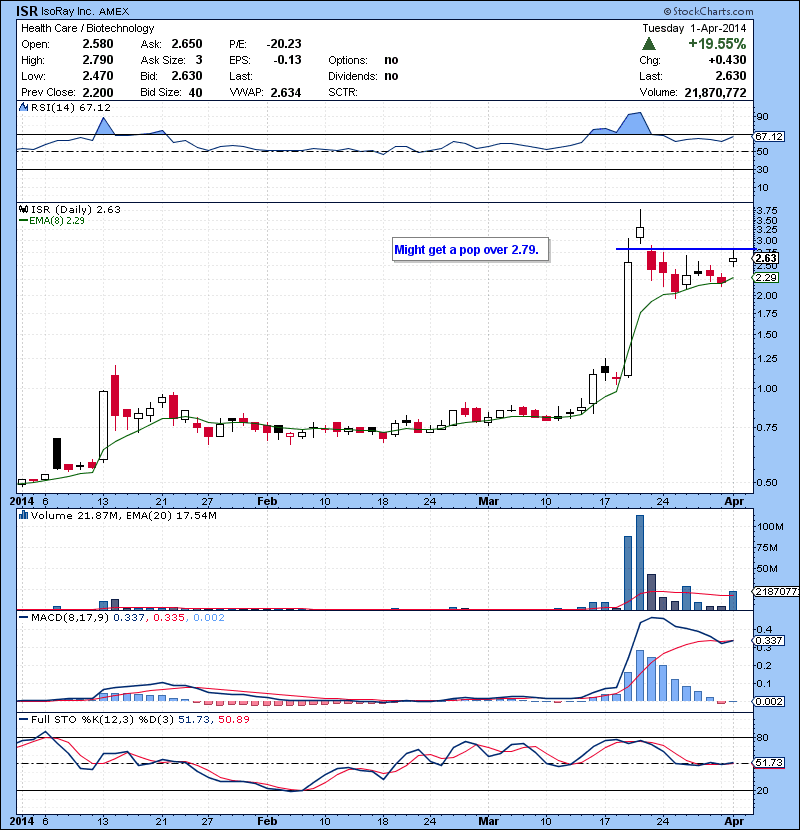Click the ISR ticker symbol in header
The image size is (800, 830).
coord(26,11)
